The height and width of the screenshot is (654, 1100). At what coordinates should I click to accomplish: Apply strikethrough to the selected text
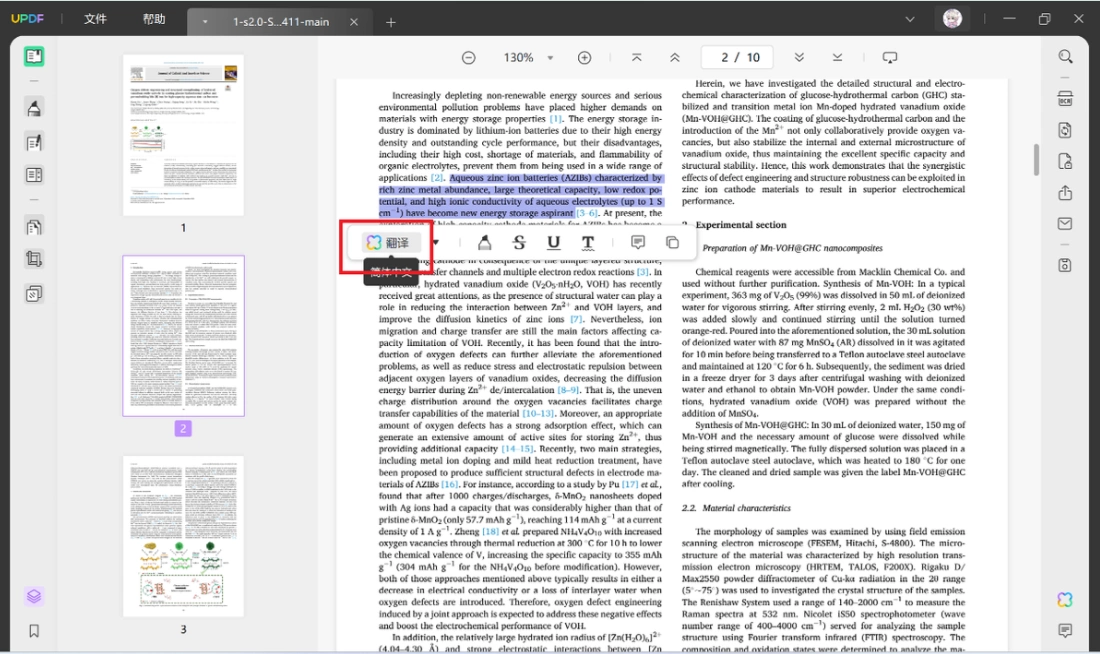(x=519, y=243)
